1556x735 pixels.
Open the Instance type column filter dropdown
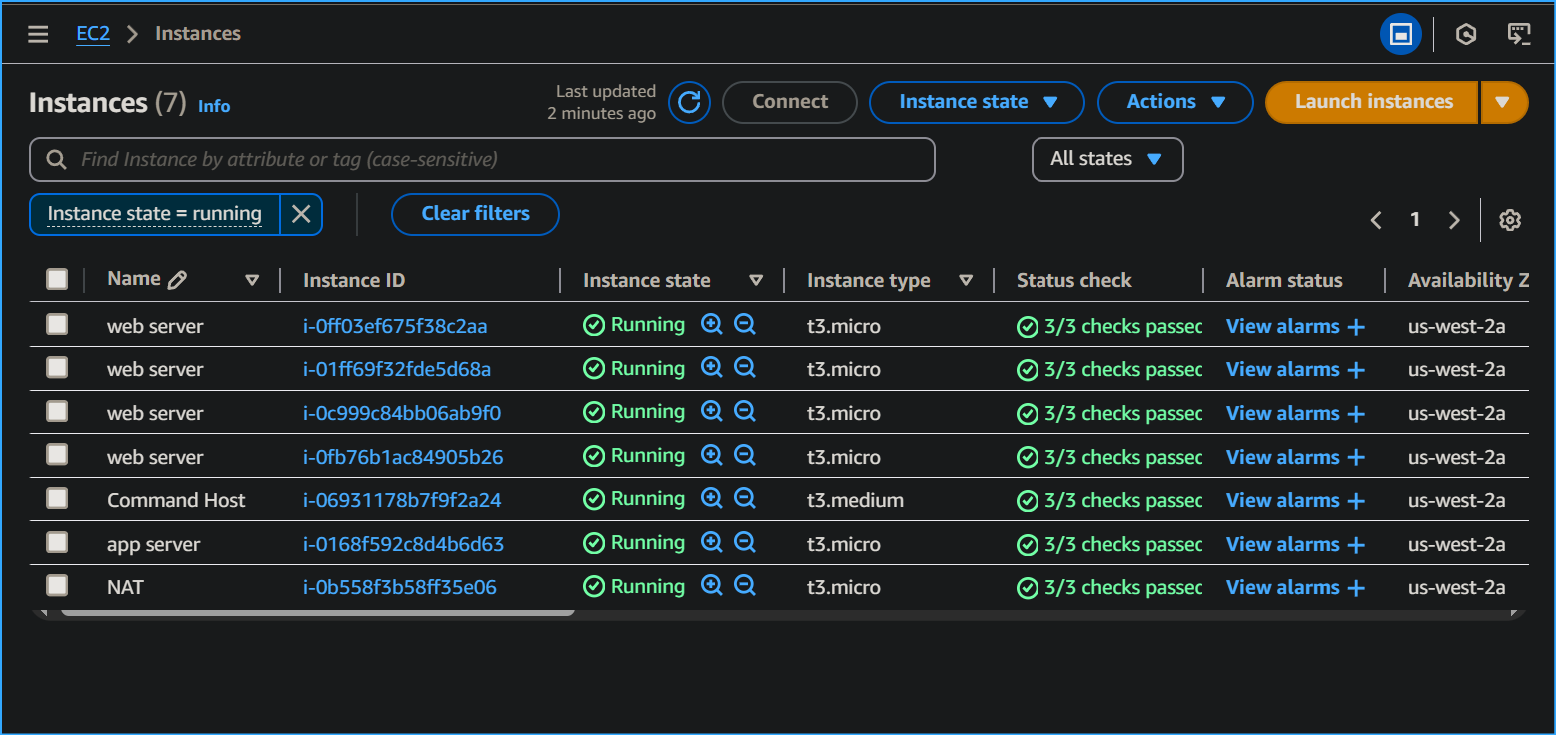[x=966, y=280]
